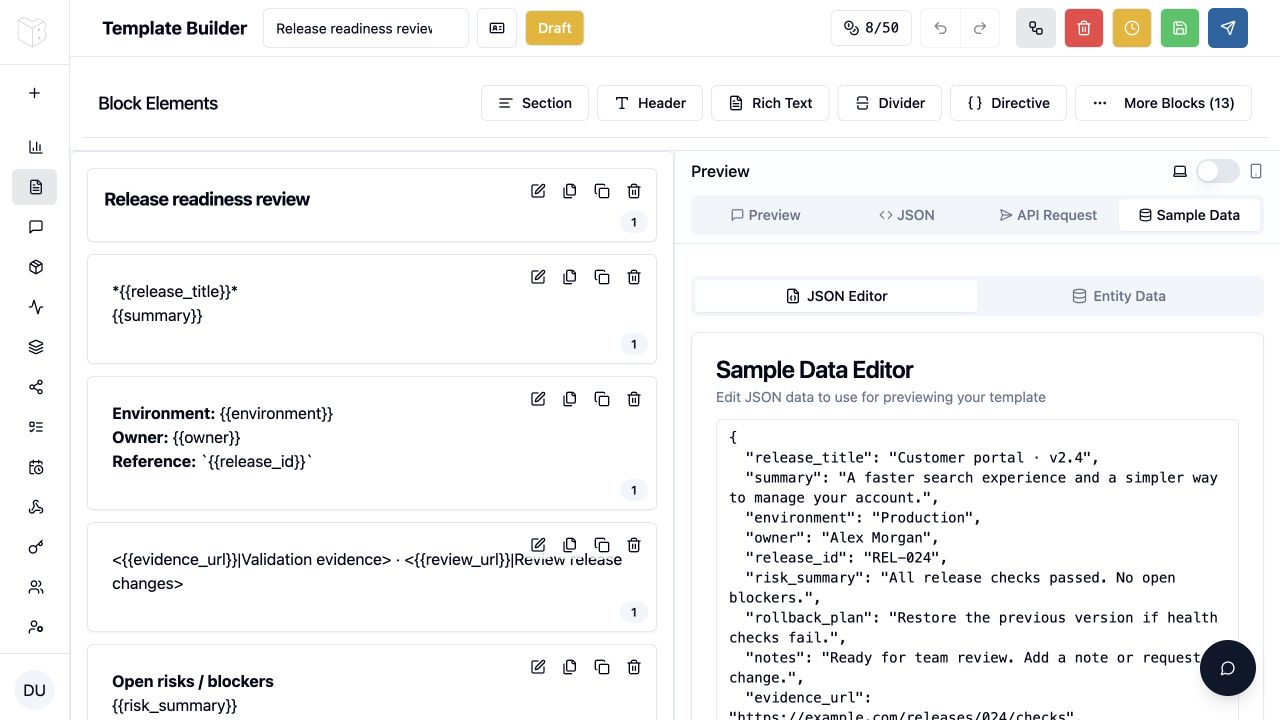Select the Sample Data tab

pos(1189,215)
